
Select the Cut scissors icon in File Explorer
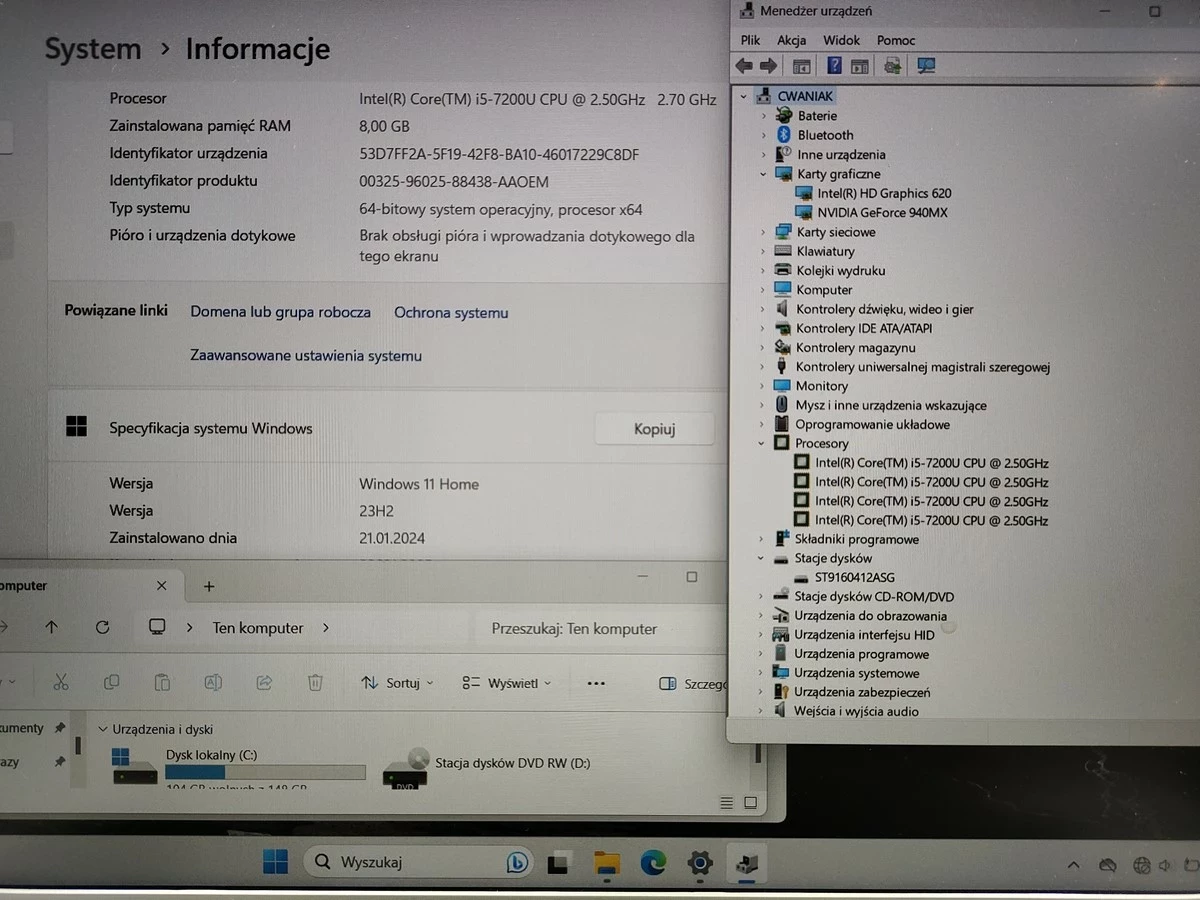tap(61, 683)
